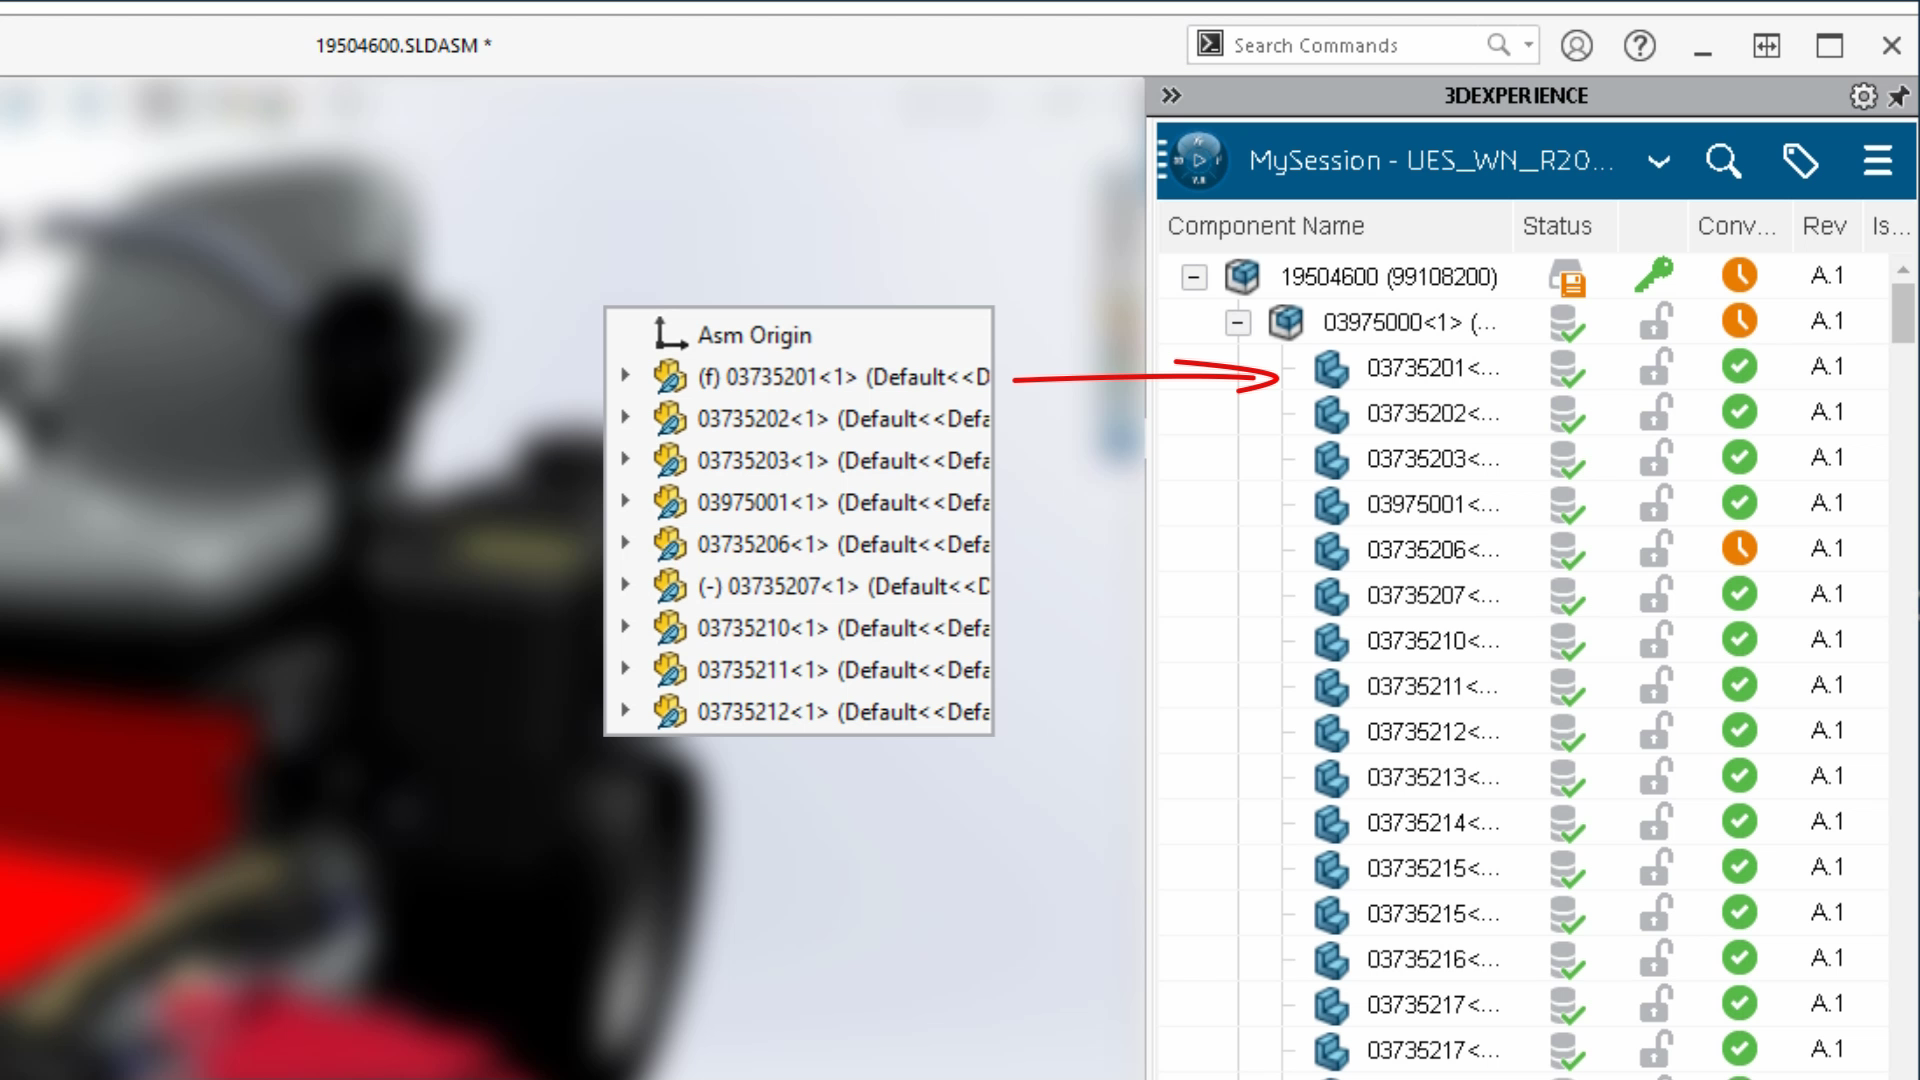Expand the MySession dropdown chevron

pyautogui.click(x=1659, y=162)
